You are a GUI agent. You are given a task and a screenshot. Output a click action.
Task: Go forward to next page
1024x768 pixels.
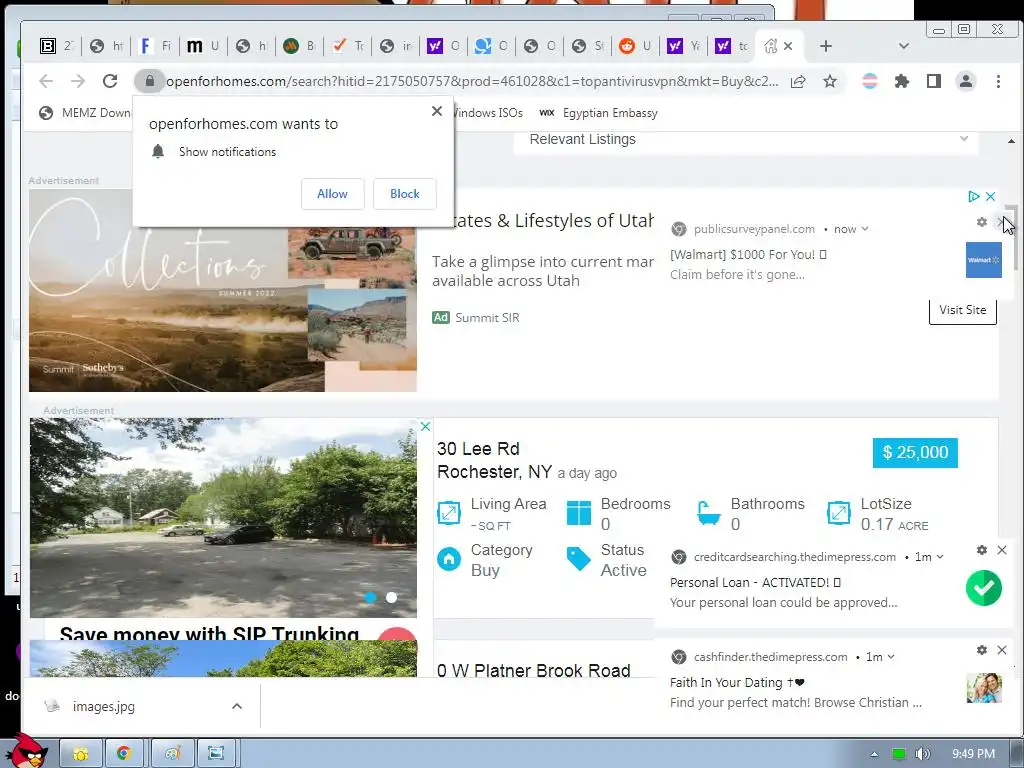(x=78, y=81)
